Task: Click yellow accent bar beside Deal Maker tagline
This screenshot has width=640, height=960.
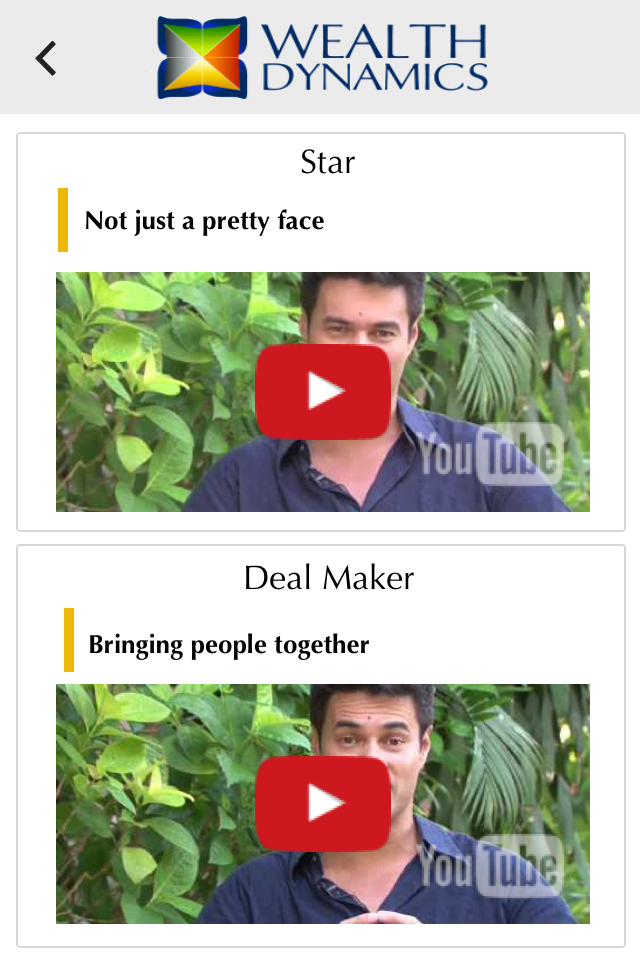Action: click(69, 640)
